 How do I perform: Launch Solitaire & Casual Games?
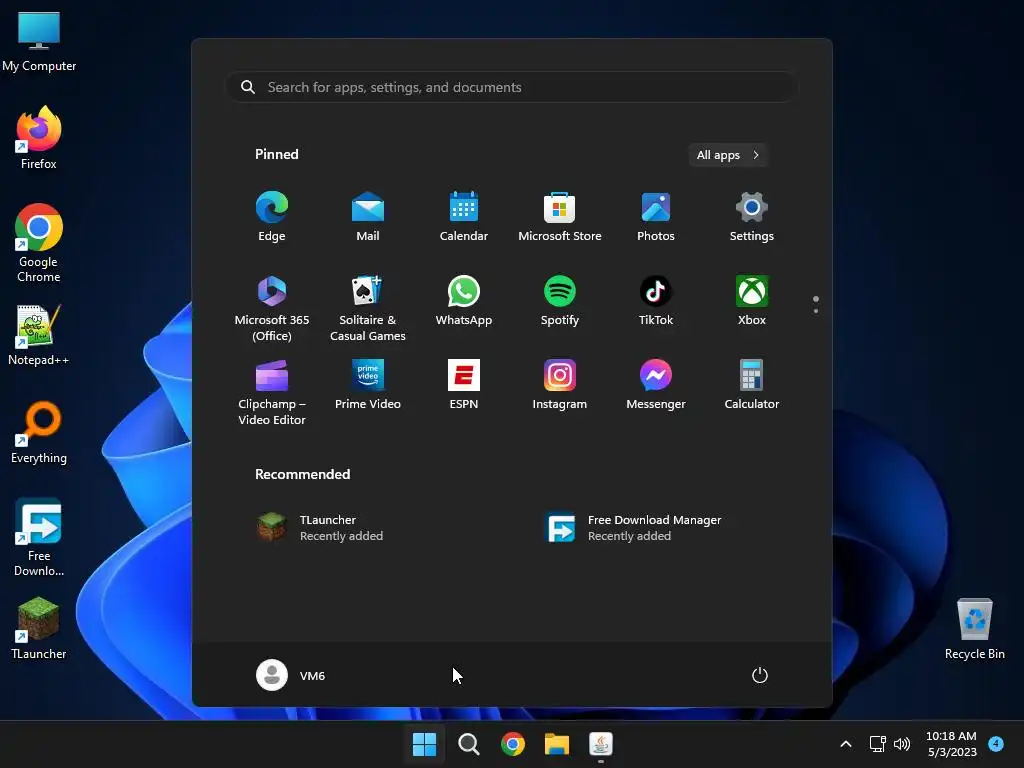point(368,308)
